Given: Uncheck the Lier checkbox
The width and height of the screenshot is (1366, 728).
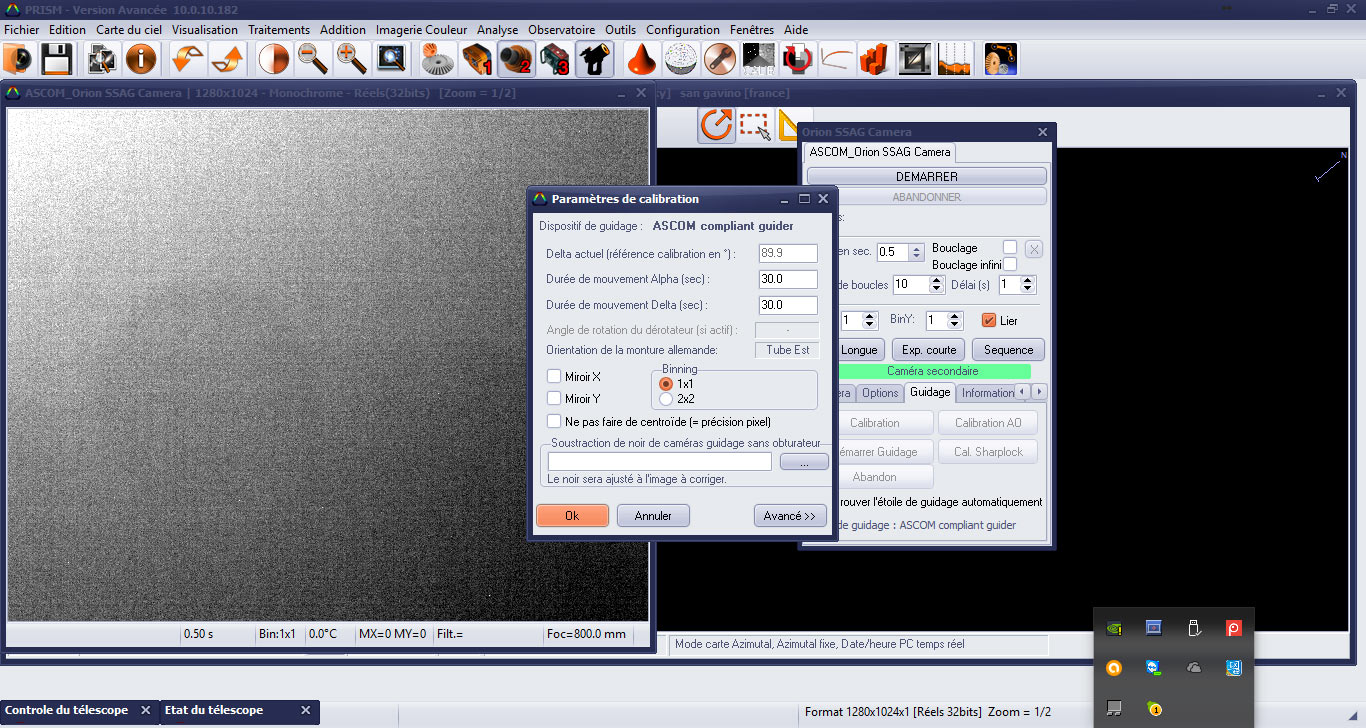Looking at the screenshot, I should pos(989,321).
